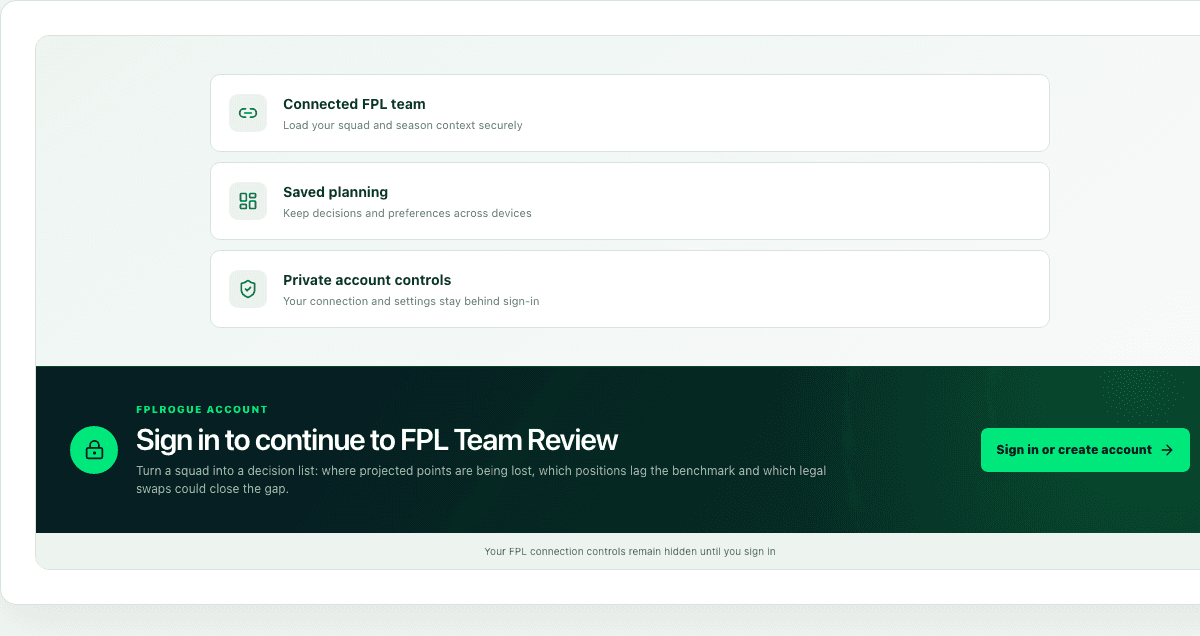Click the shield check icon beside Private account controls
The height and width of the screenshot is (636, 1200).
tap(248, 289)
